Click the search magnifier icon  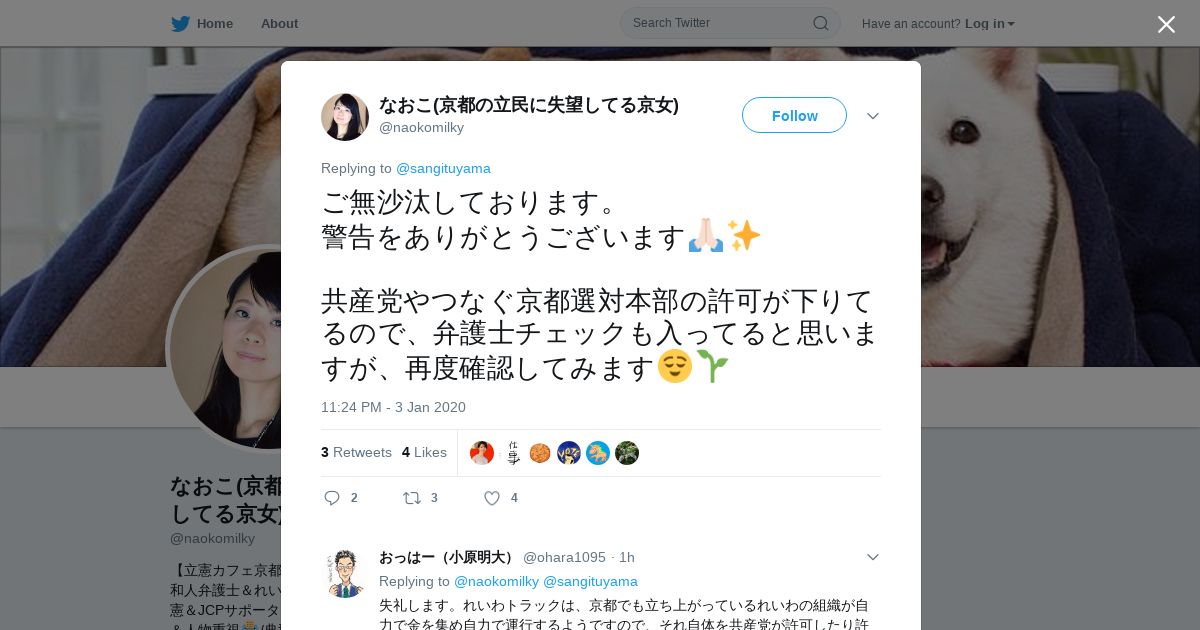[x=821, y=23]
